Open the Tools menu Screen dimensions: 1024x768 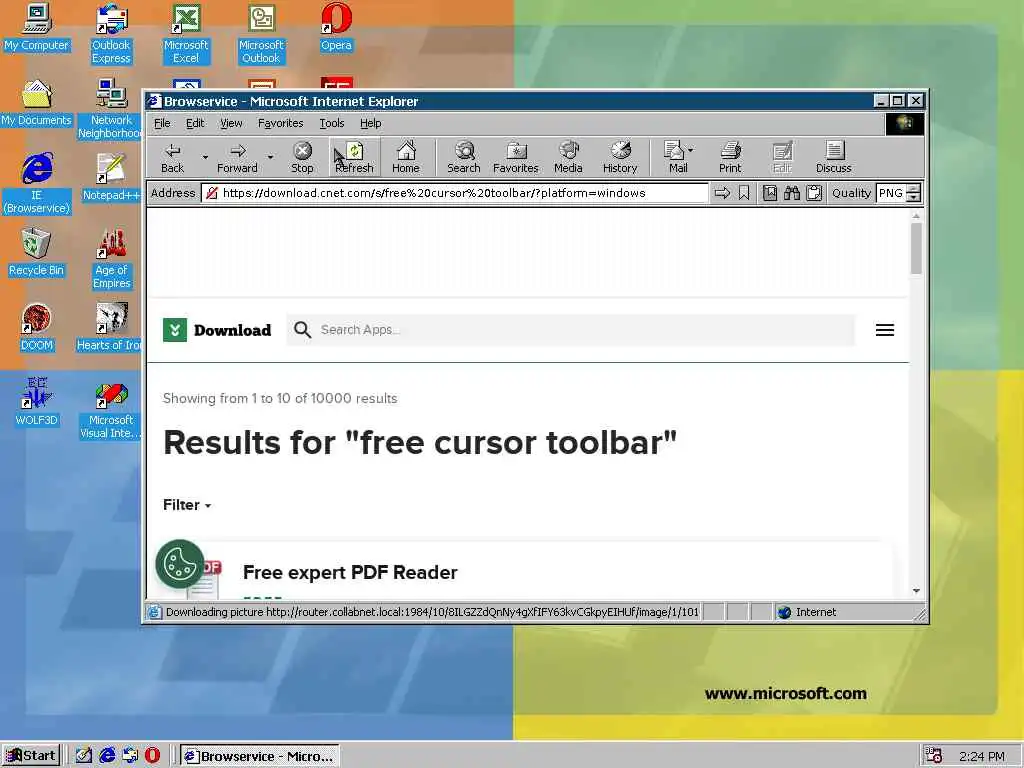pos(332,123)
